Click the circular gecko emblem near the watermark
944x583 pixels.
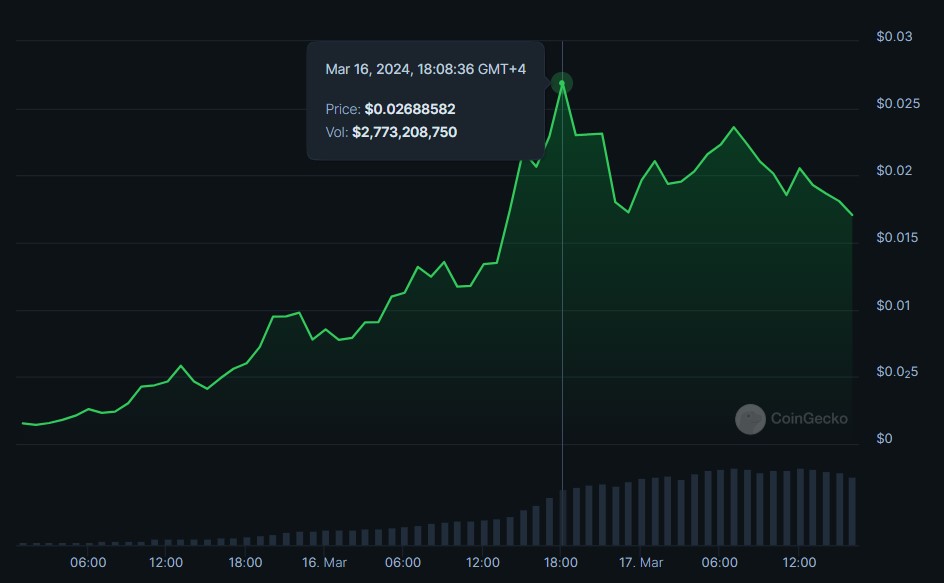click(749, 419)
